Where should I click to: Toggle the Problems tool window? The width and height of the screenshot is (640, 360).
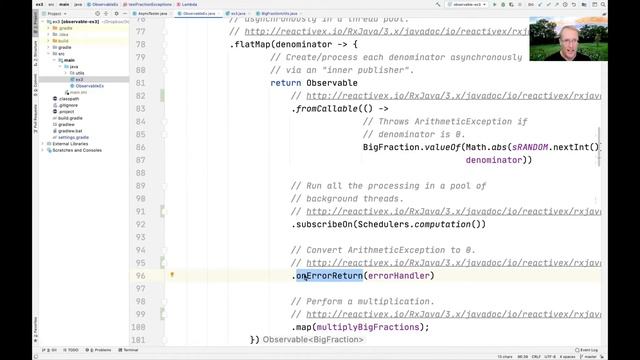click(98, 350)
